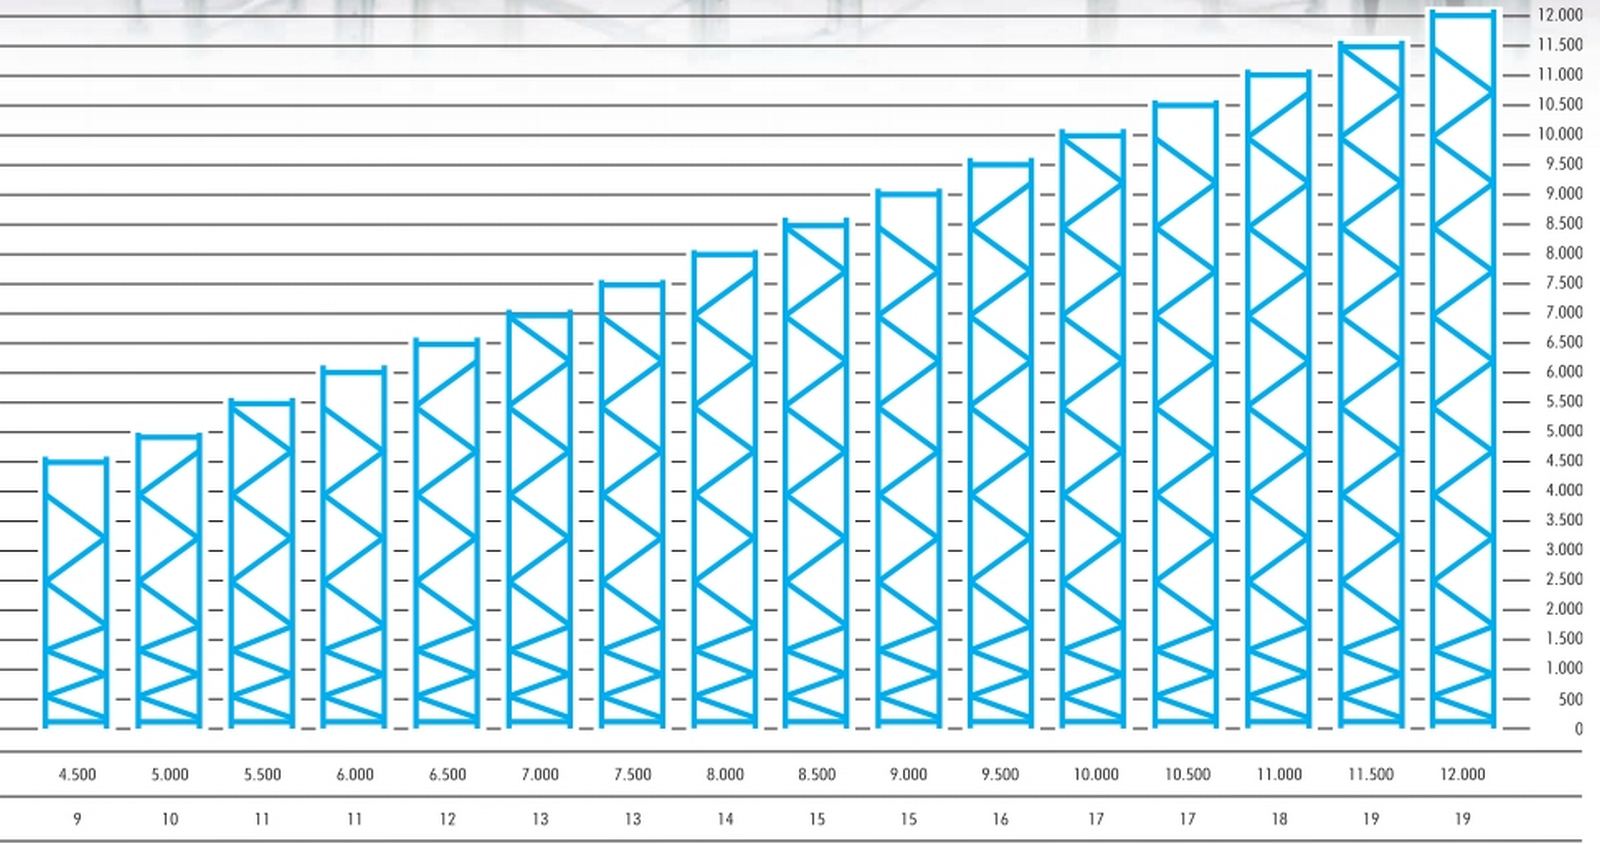Select the tallest 12.000 frame diagram
Screen dimensions: 1600x844
click(1462, 368)
